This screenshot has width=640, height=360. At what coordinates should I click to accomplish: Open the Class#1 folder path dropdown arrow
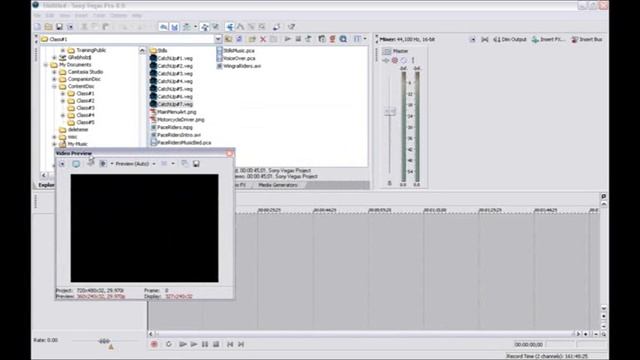point(218,39)
